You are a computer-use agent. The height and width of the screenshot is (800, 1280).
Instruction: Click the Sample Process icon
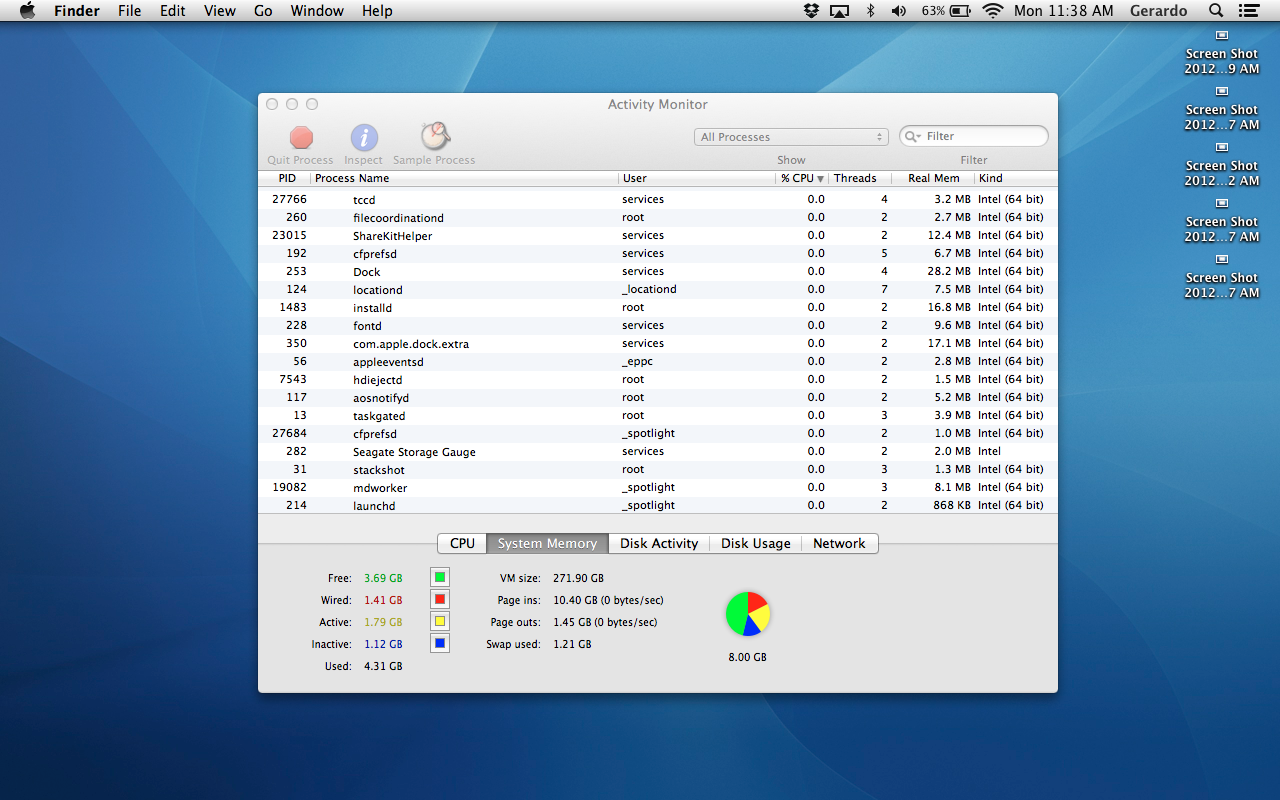(434, 137)
